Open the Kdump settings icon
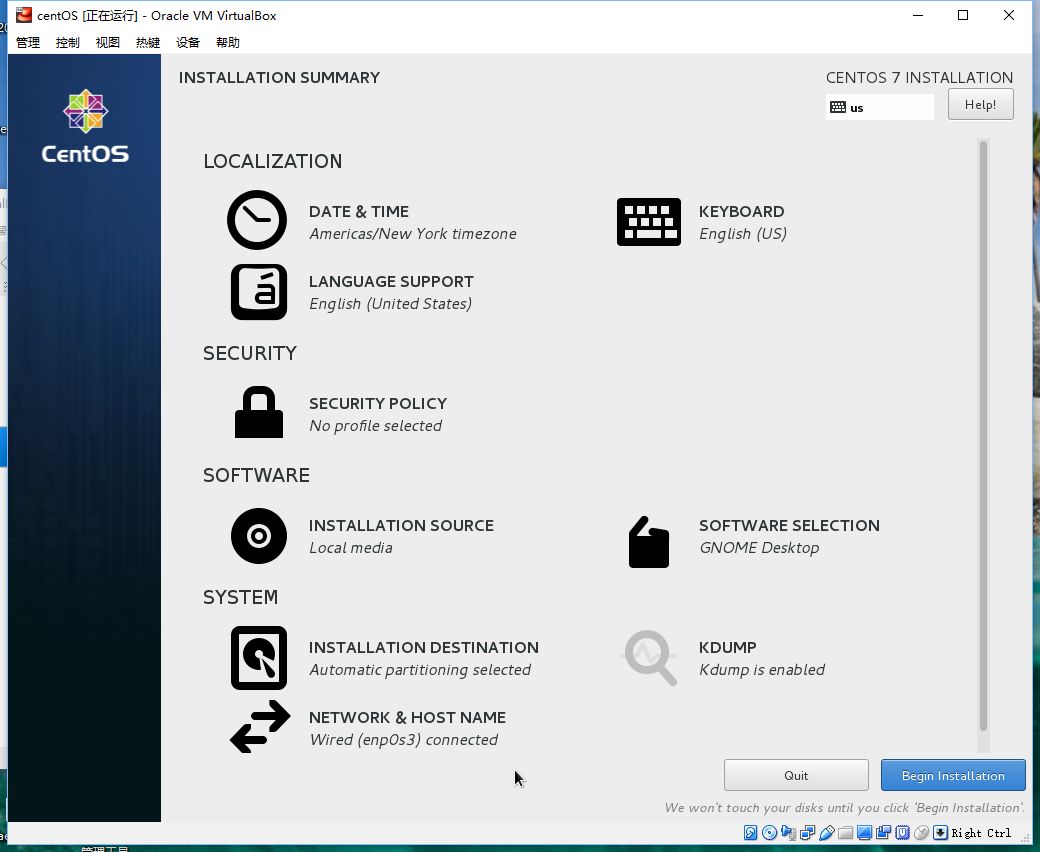The image size is (1040, 852). (x=650, y=658)
